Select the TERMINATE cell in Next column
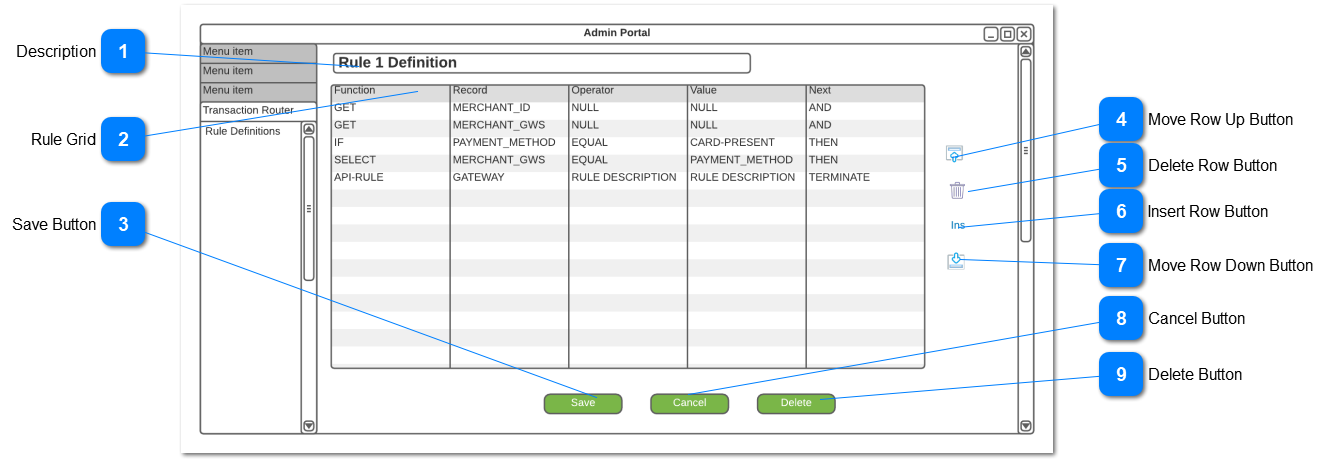Image resolution: width=1329 pixels, height=462 pixels. pos(839,178)
